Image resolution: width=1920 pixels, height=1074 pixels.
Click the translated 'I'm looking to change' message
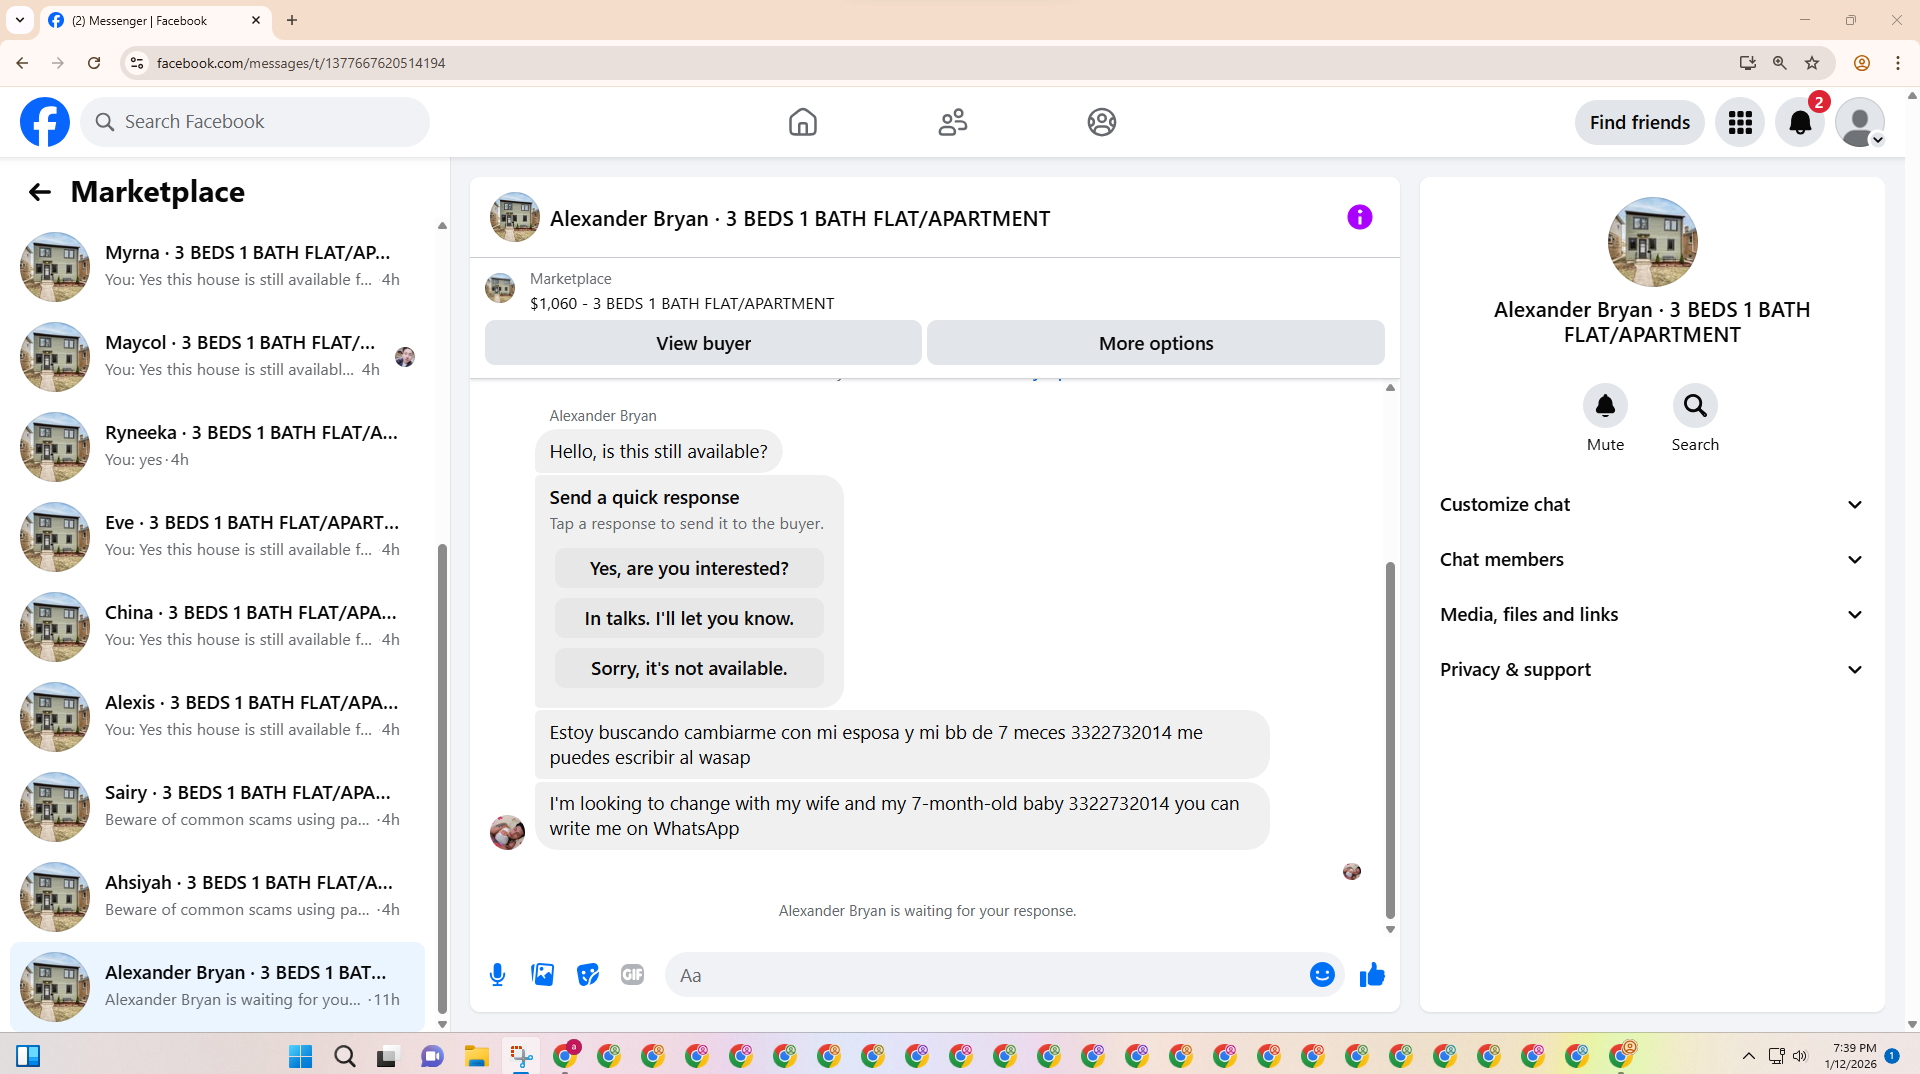(902, 816)
